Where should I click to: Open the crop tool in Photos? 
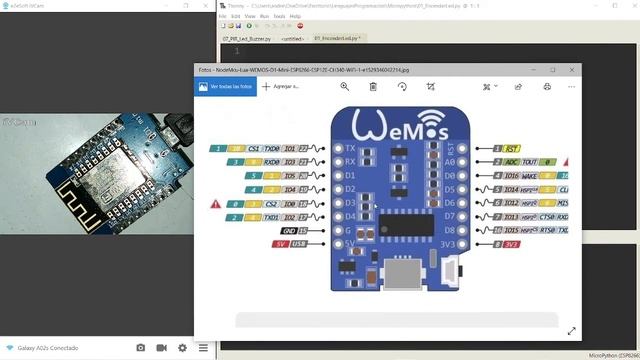[x=431, y=87]
